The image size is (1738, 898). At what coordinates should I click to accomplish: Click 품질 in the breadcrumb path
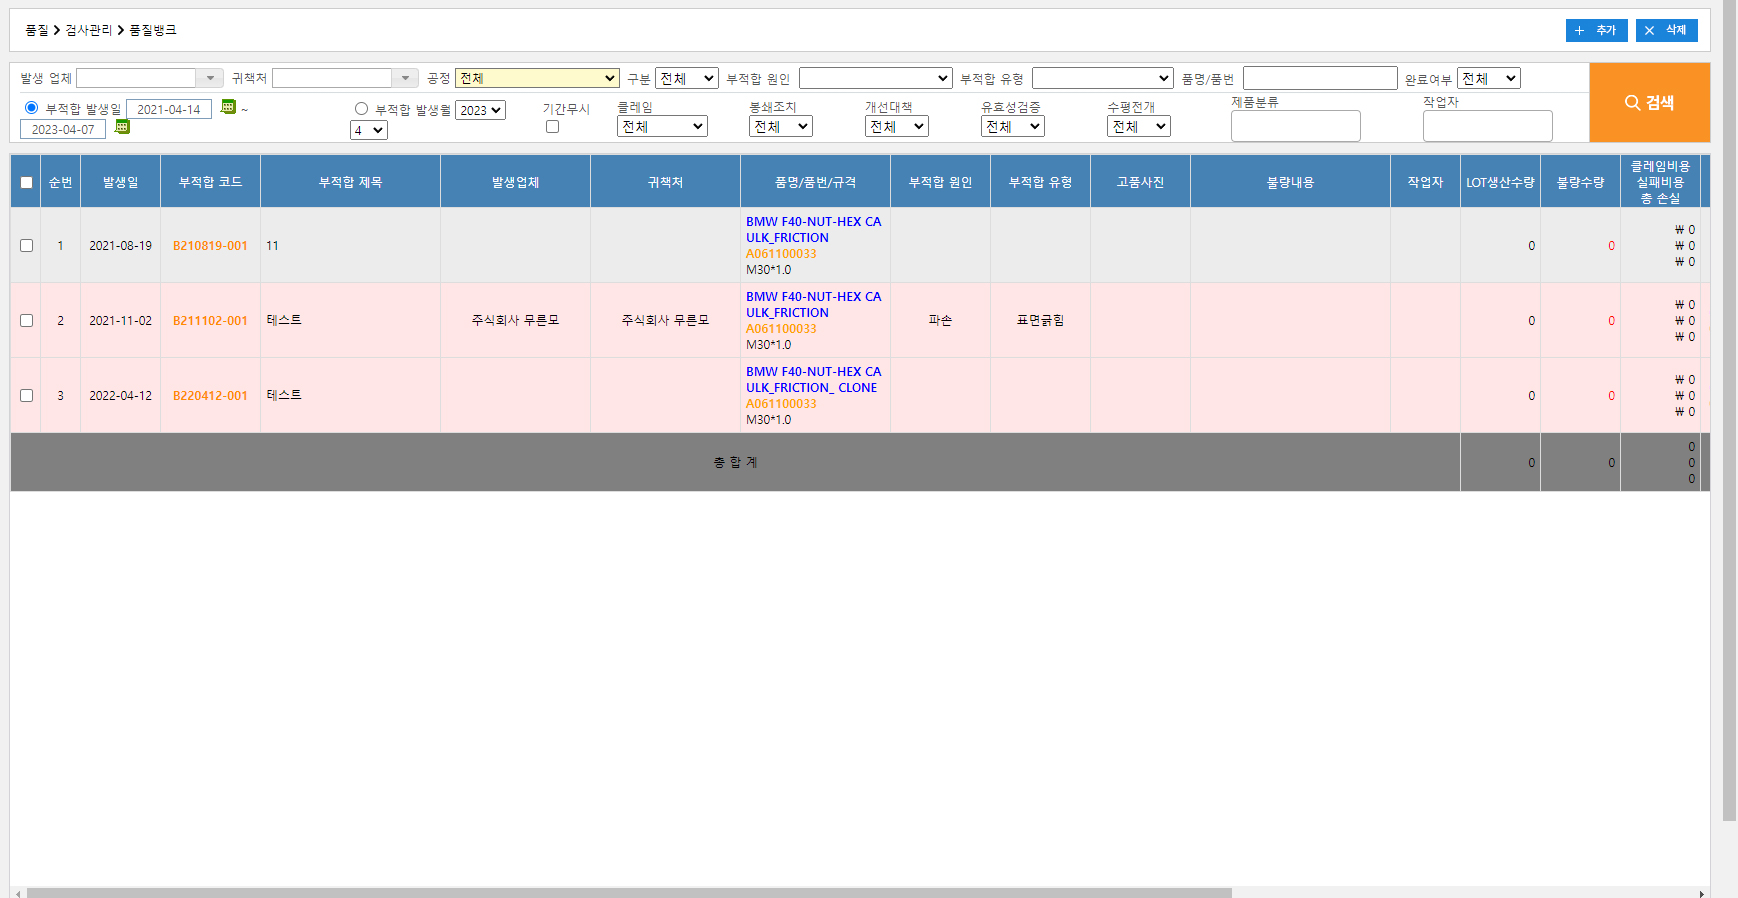coord(36,31)
